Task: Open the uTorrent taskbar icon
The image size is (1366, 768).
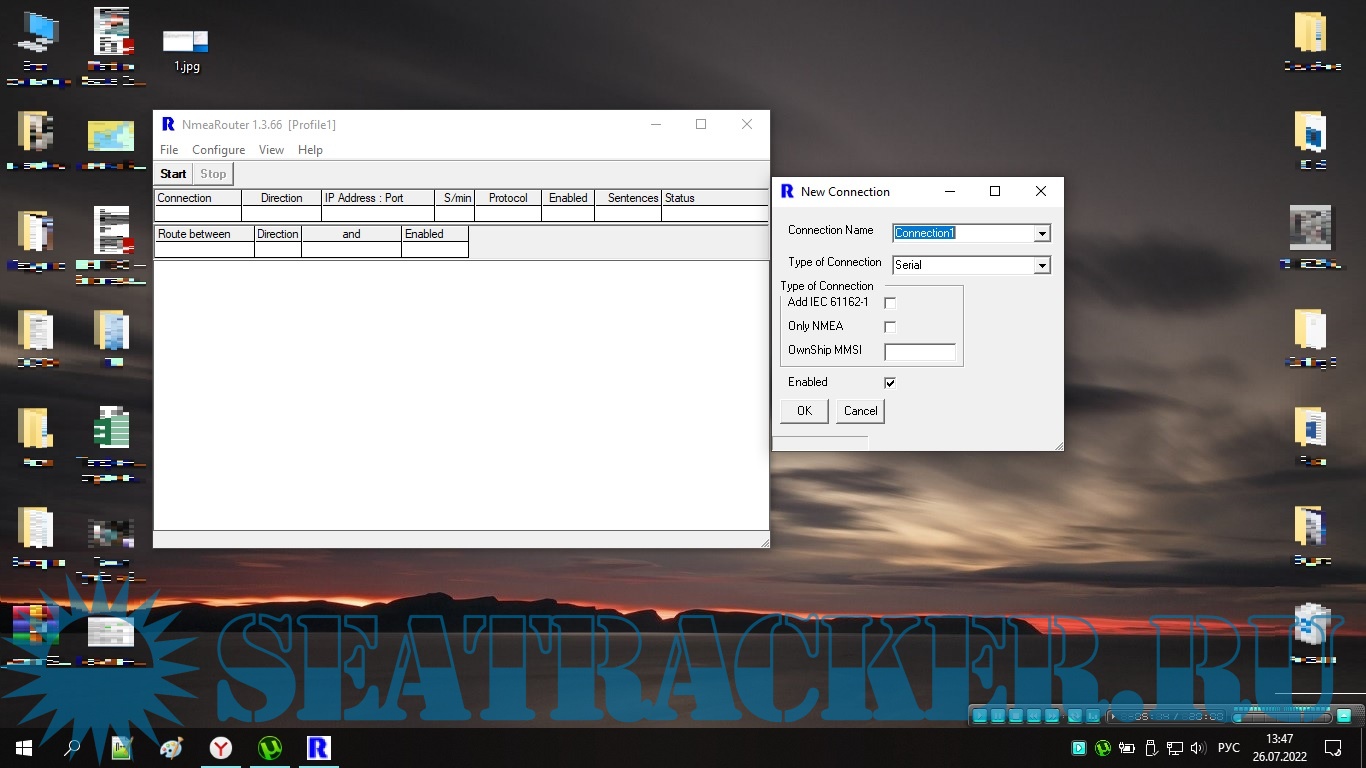Action: 269,747
